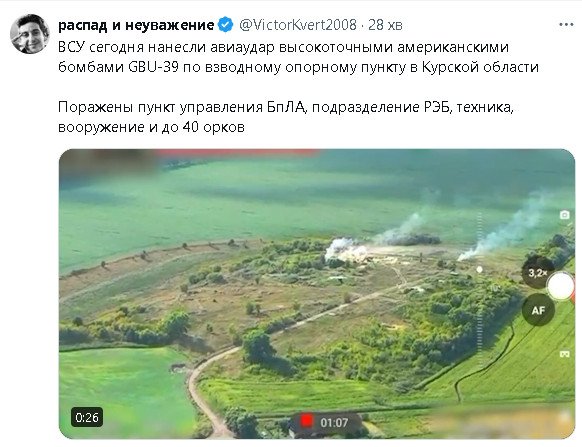Click the 0:26 video duration badge

click(87, 418)
